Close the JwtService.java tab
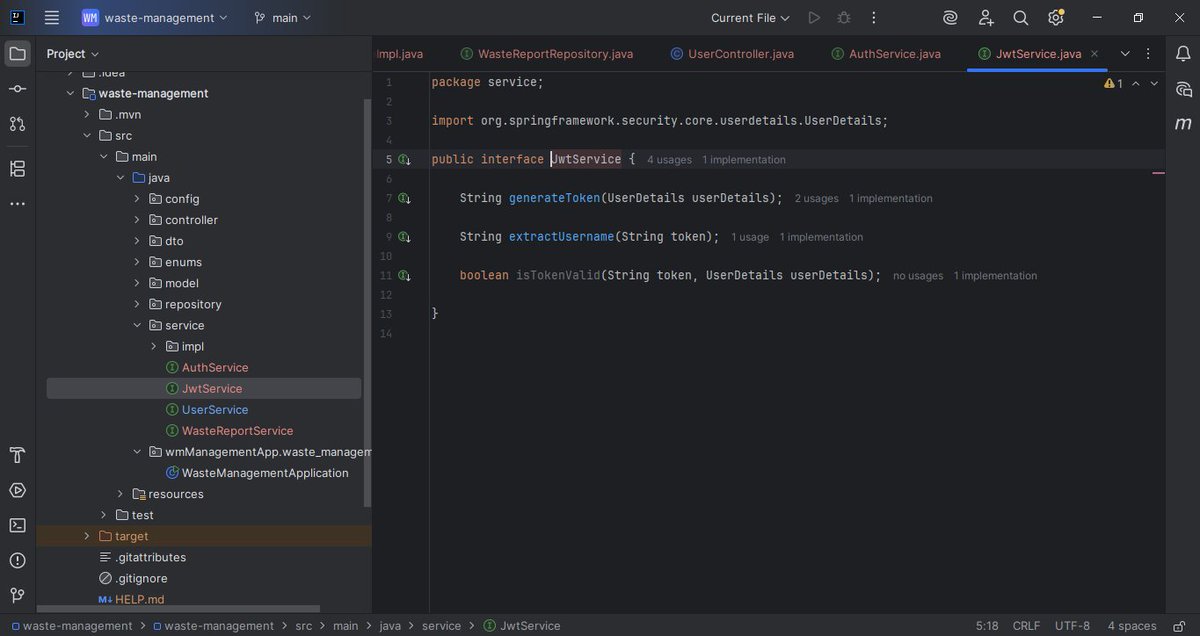 [1095, 54]
